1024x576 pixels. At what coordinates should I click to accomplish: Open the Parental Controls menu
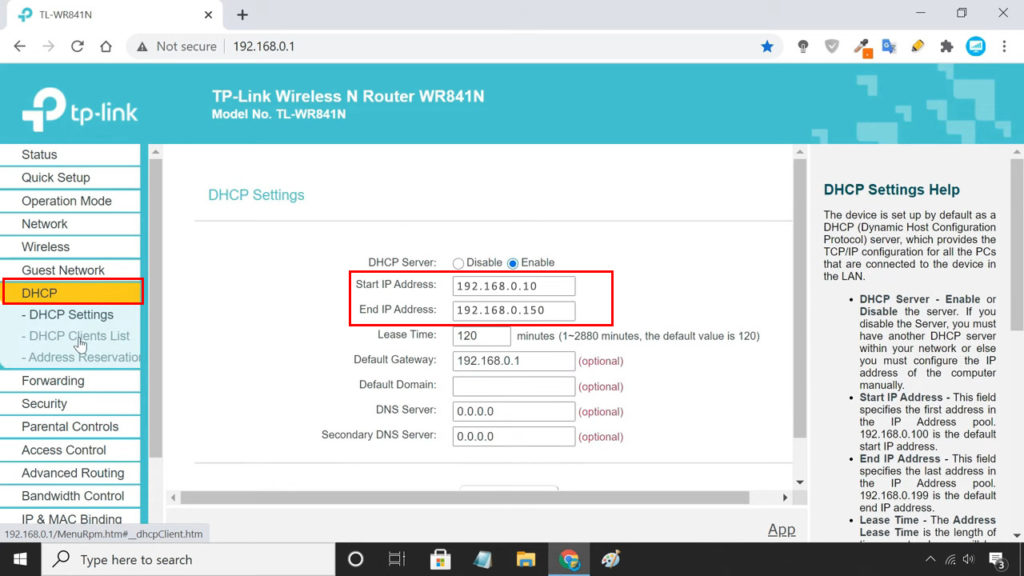70,426
